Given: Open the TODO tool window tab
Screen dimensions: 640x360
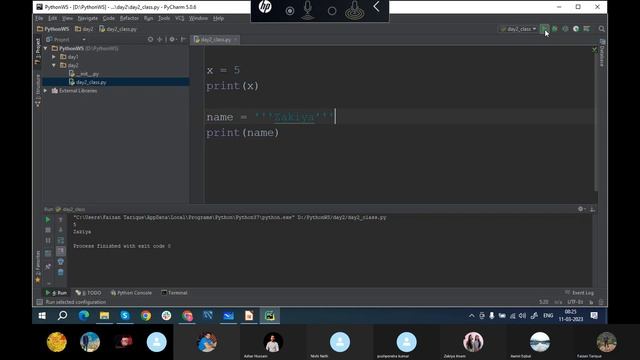Looking at the screenshot, I should (89, 293).
